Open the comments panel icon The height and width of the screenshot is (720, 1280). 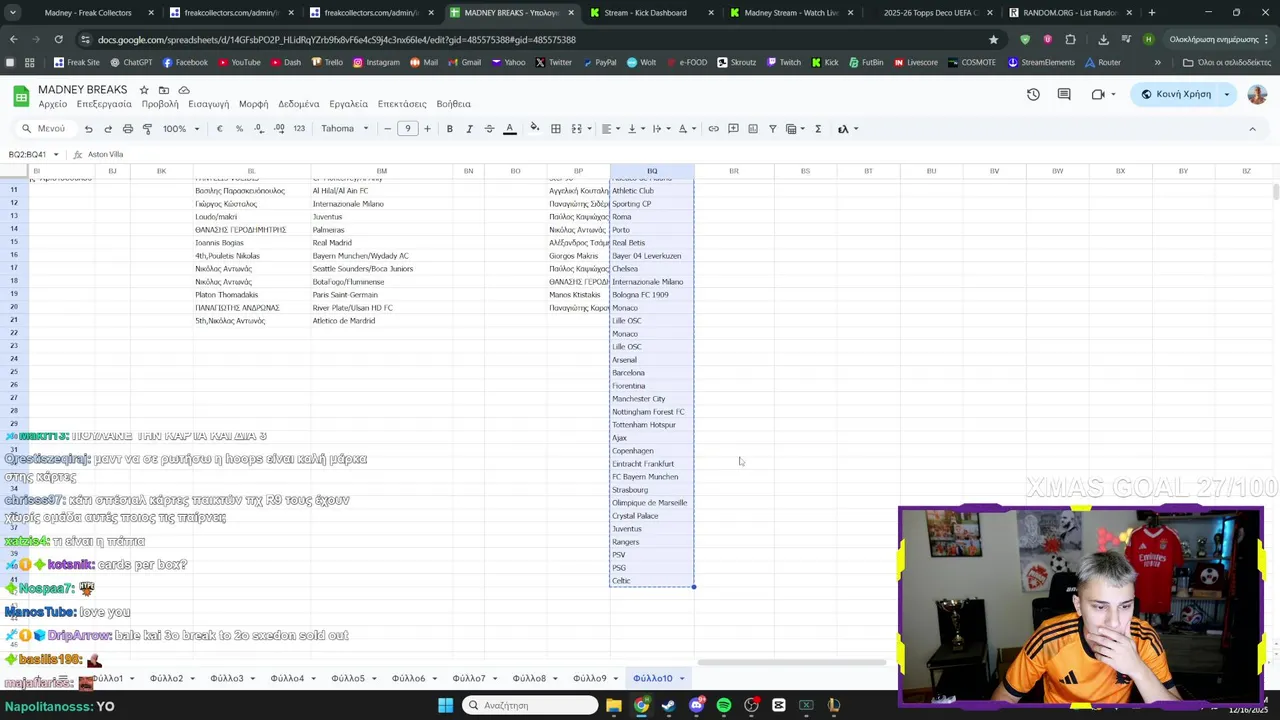click(x=1064, y=94)
